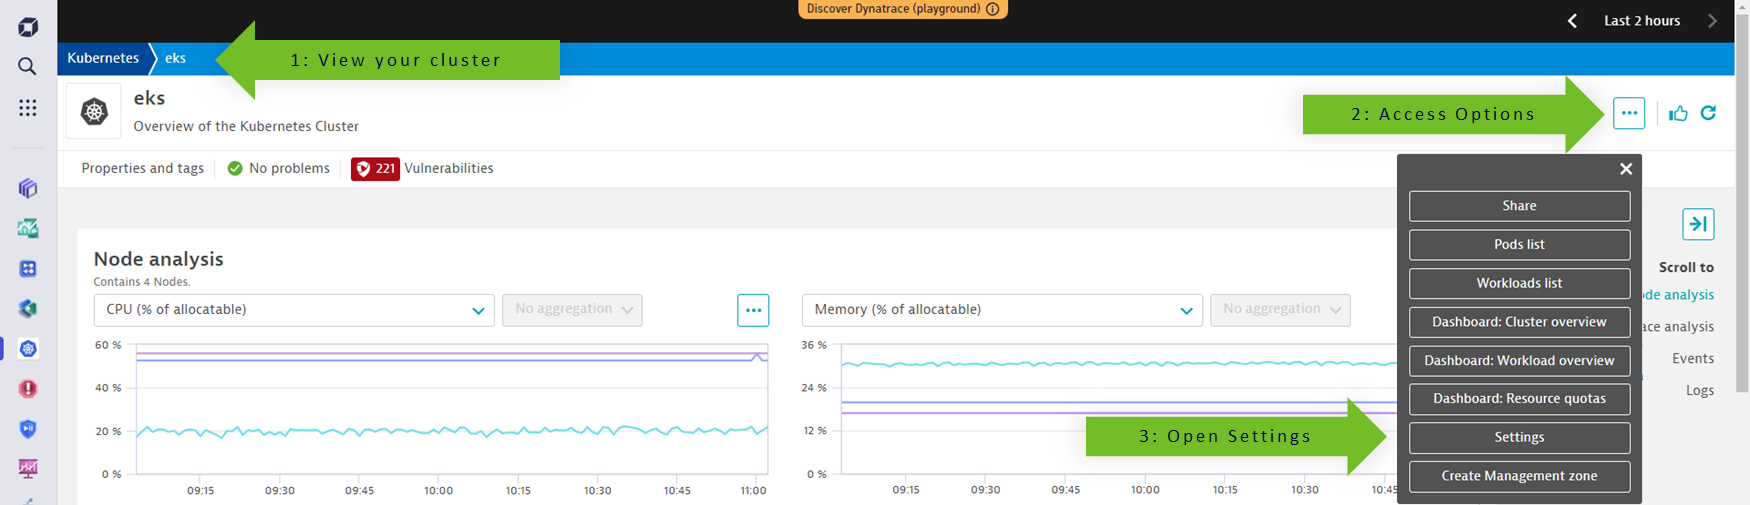Close the options popup with the X
Image resolution: width=1750 pixels, height=505 pixels.
pyautogui.click(x=1626, y=169)
